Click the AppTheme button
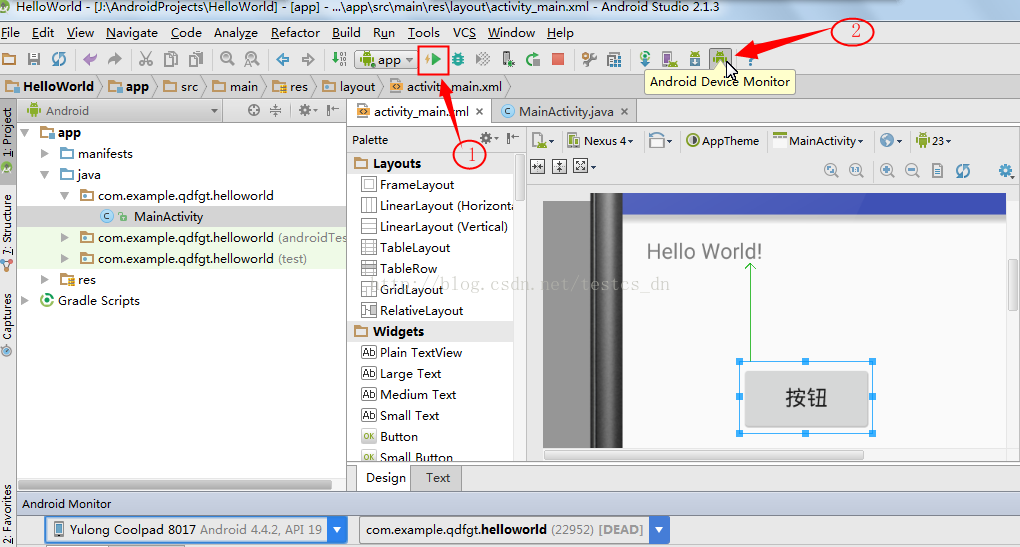Screen dimensions: 1020x547 point(723,140)
